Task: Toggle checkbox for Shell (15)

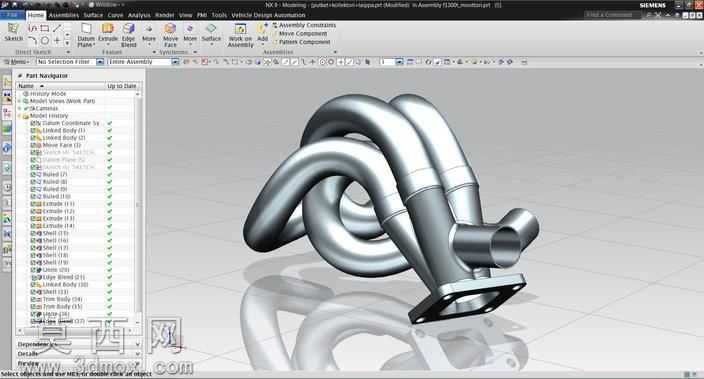Action: point(32,234)
